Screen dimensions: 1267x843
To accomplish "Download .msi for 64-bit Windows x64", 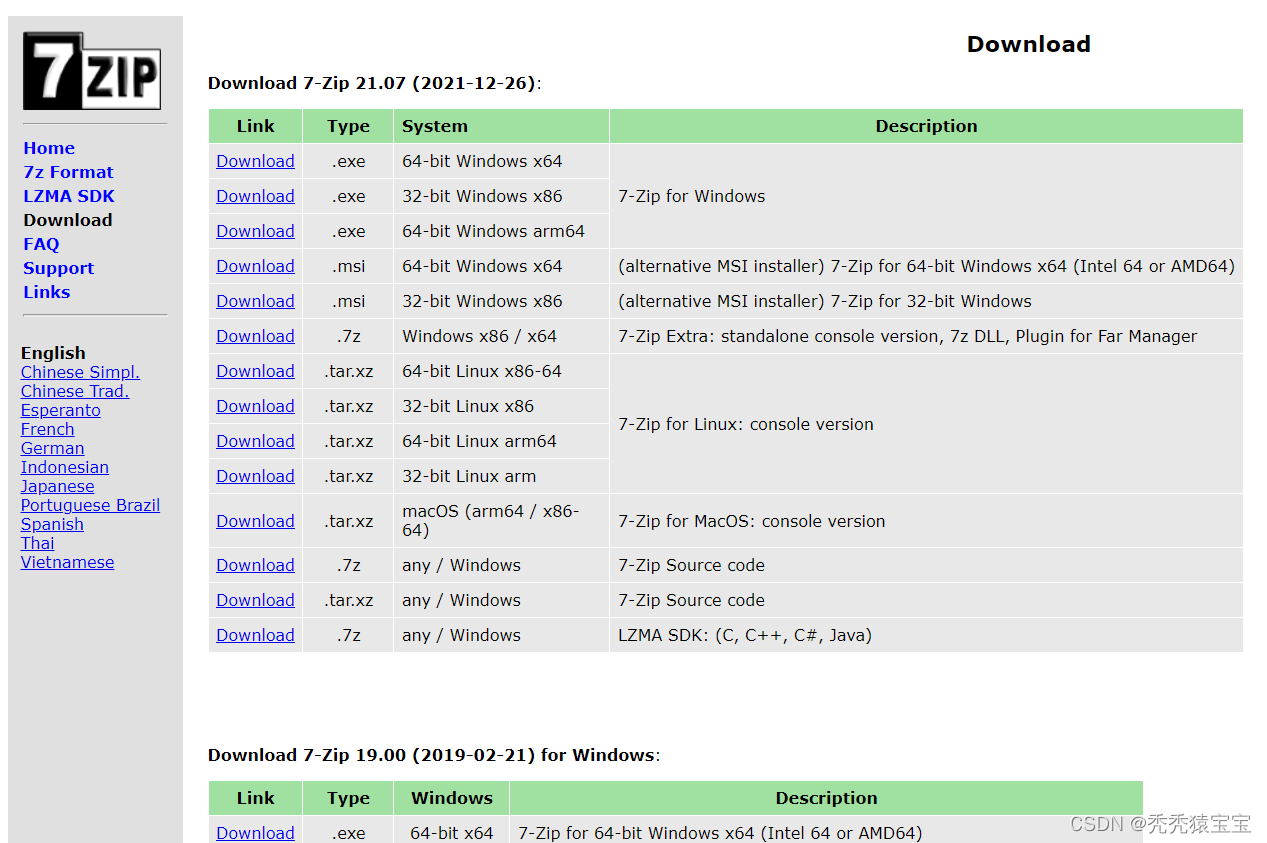I will [255, 266].
